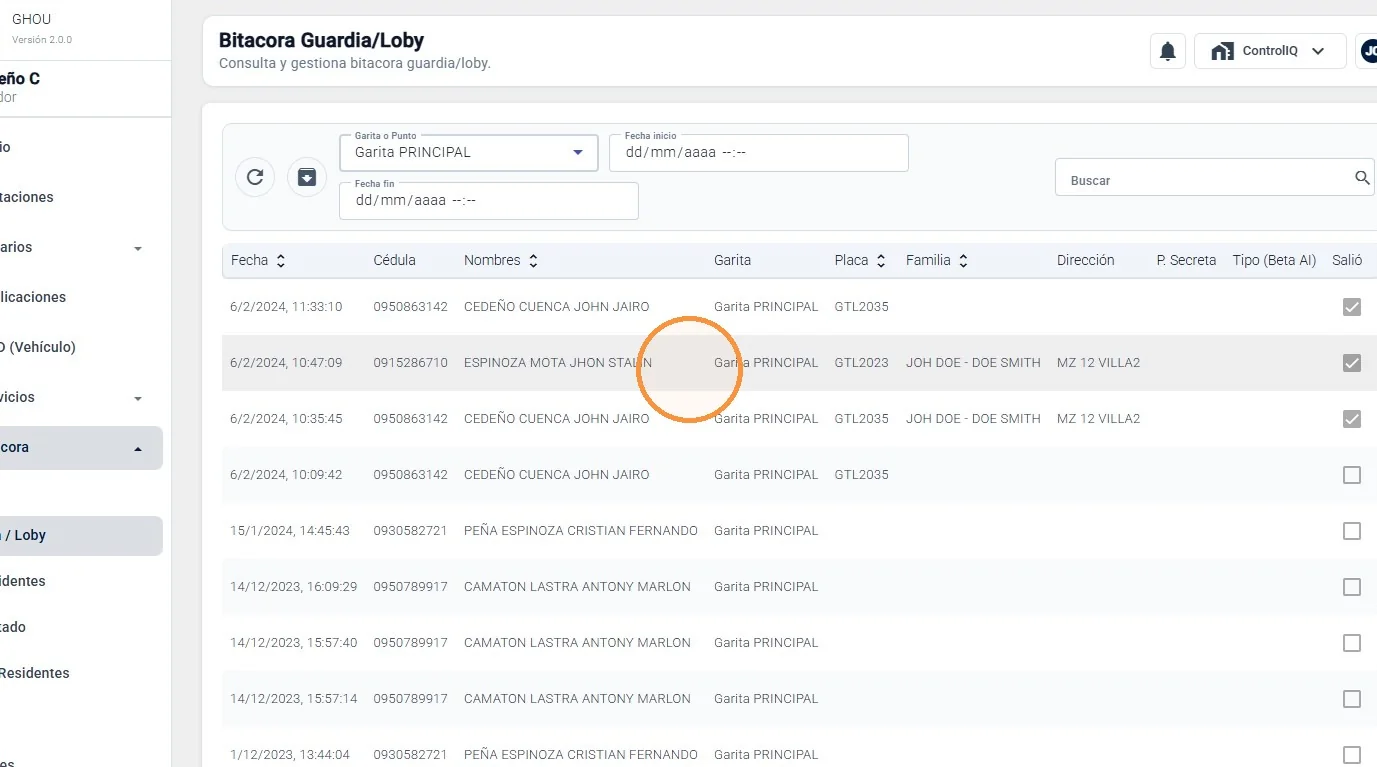Screen dimensions: 1377x767
Task: Click the refresh icon button
Action: (255, 177)
